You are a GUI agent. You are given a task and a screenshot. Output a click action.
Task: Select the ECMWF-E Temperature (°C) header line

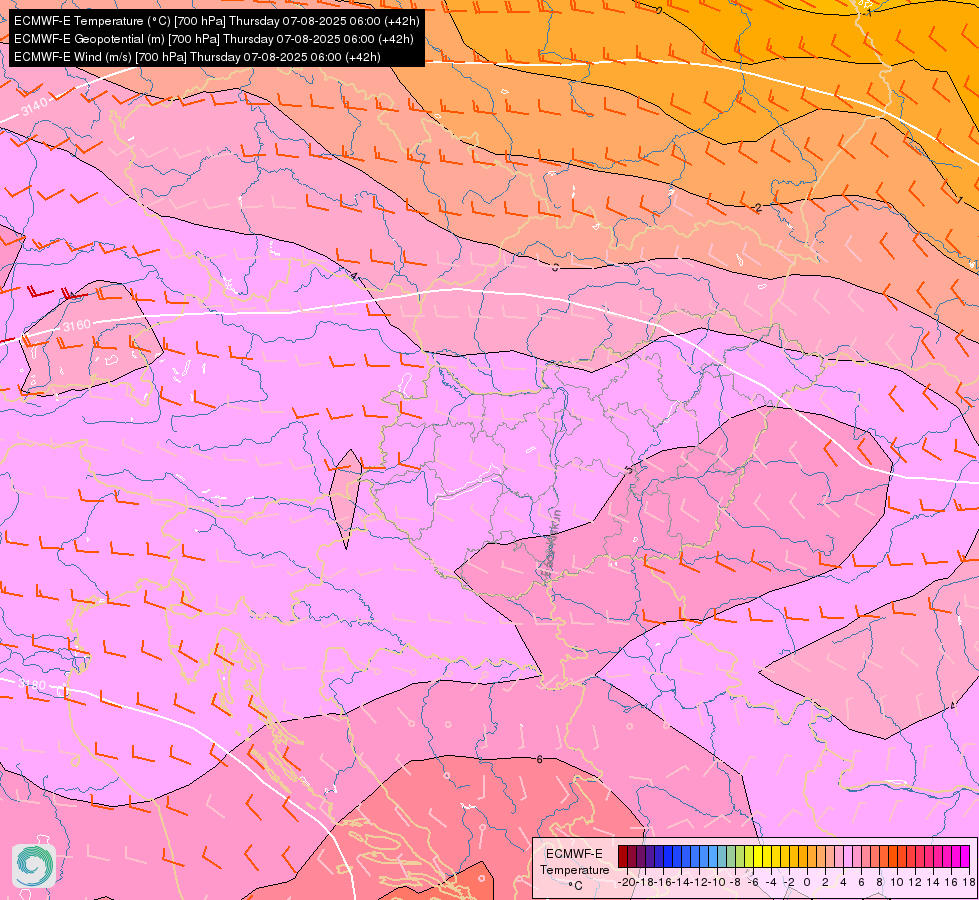(217, 21)
